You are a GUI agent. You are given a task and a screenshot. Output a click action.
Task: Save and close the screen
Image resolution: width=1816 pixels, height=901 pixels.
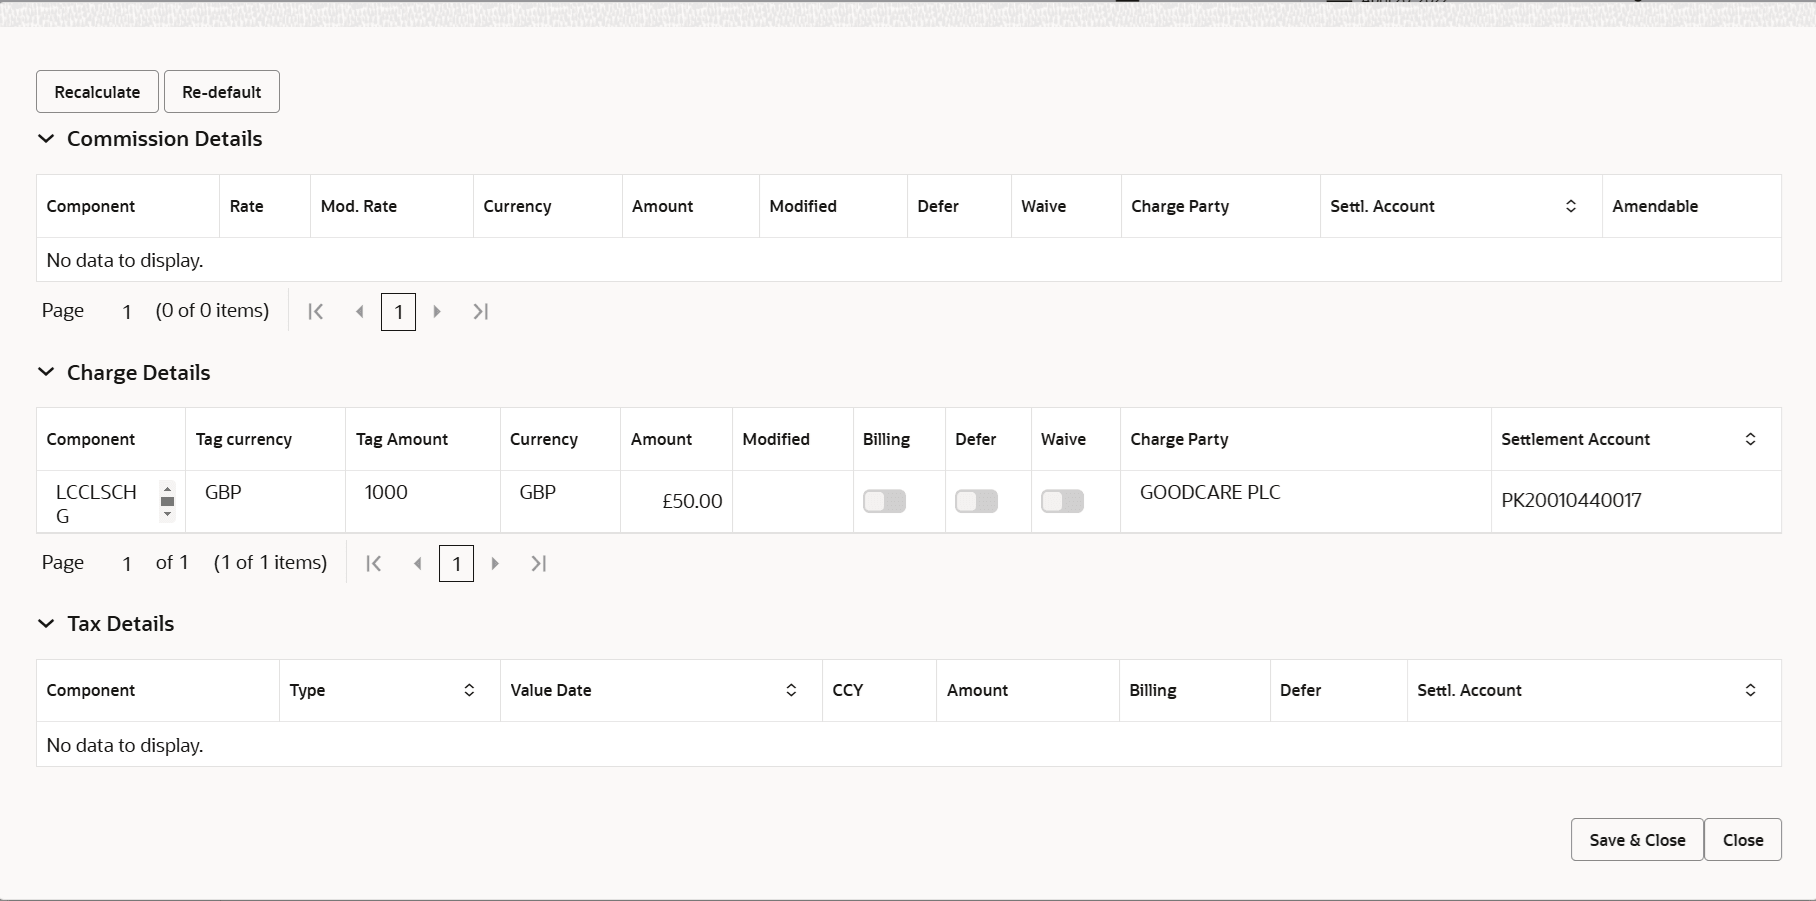[1635, 839]
